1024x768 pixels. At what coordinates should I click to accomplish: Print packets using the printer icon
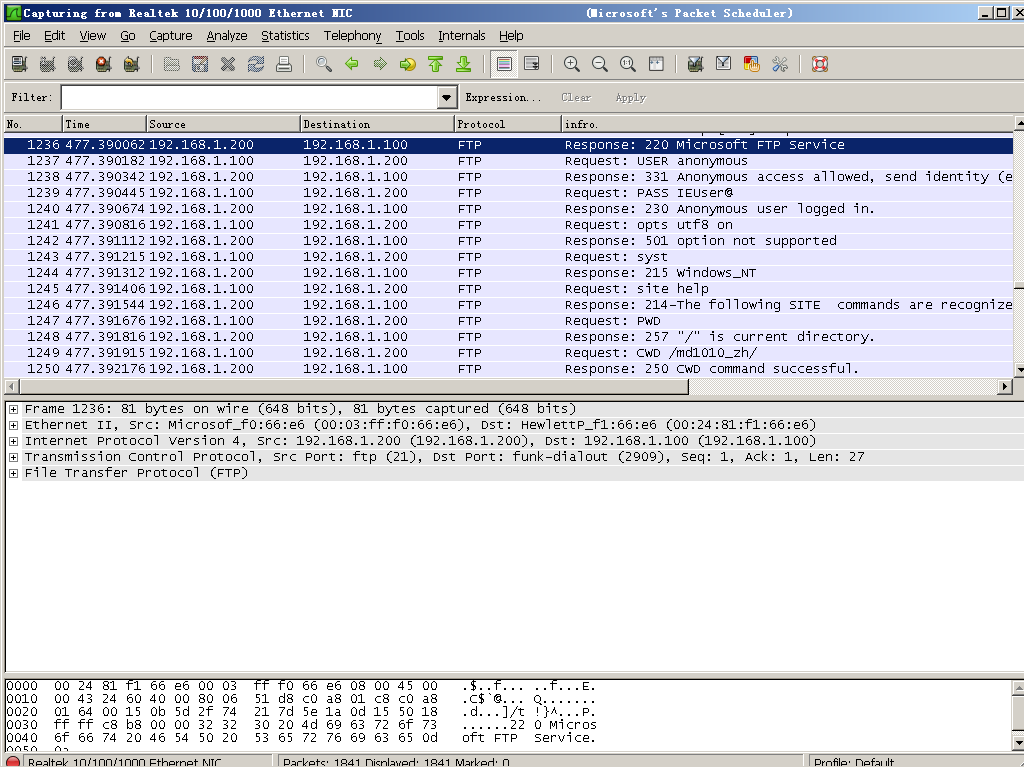tap(283, 64)
